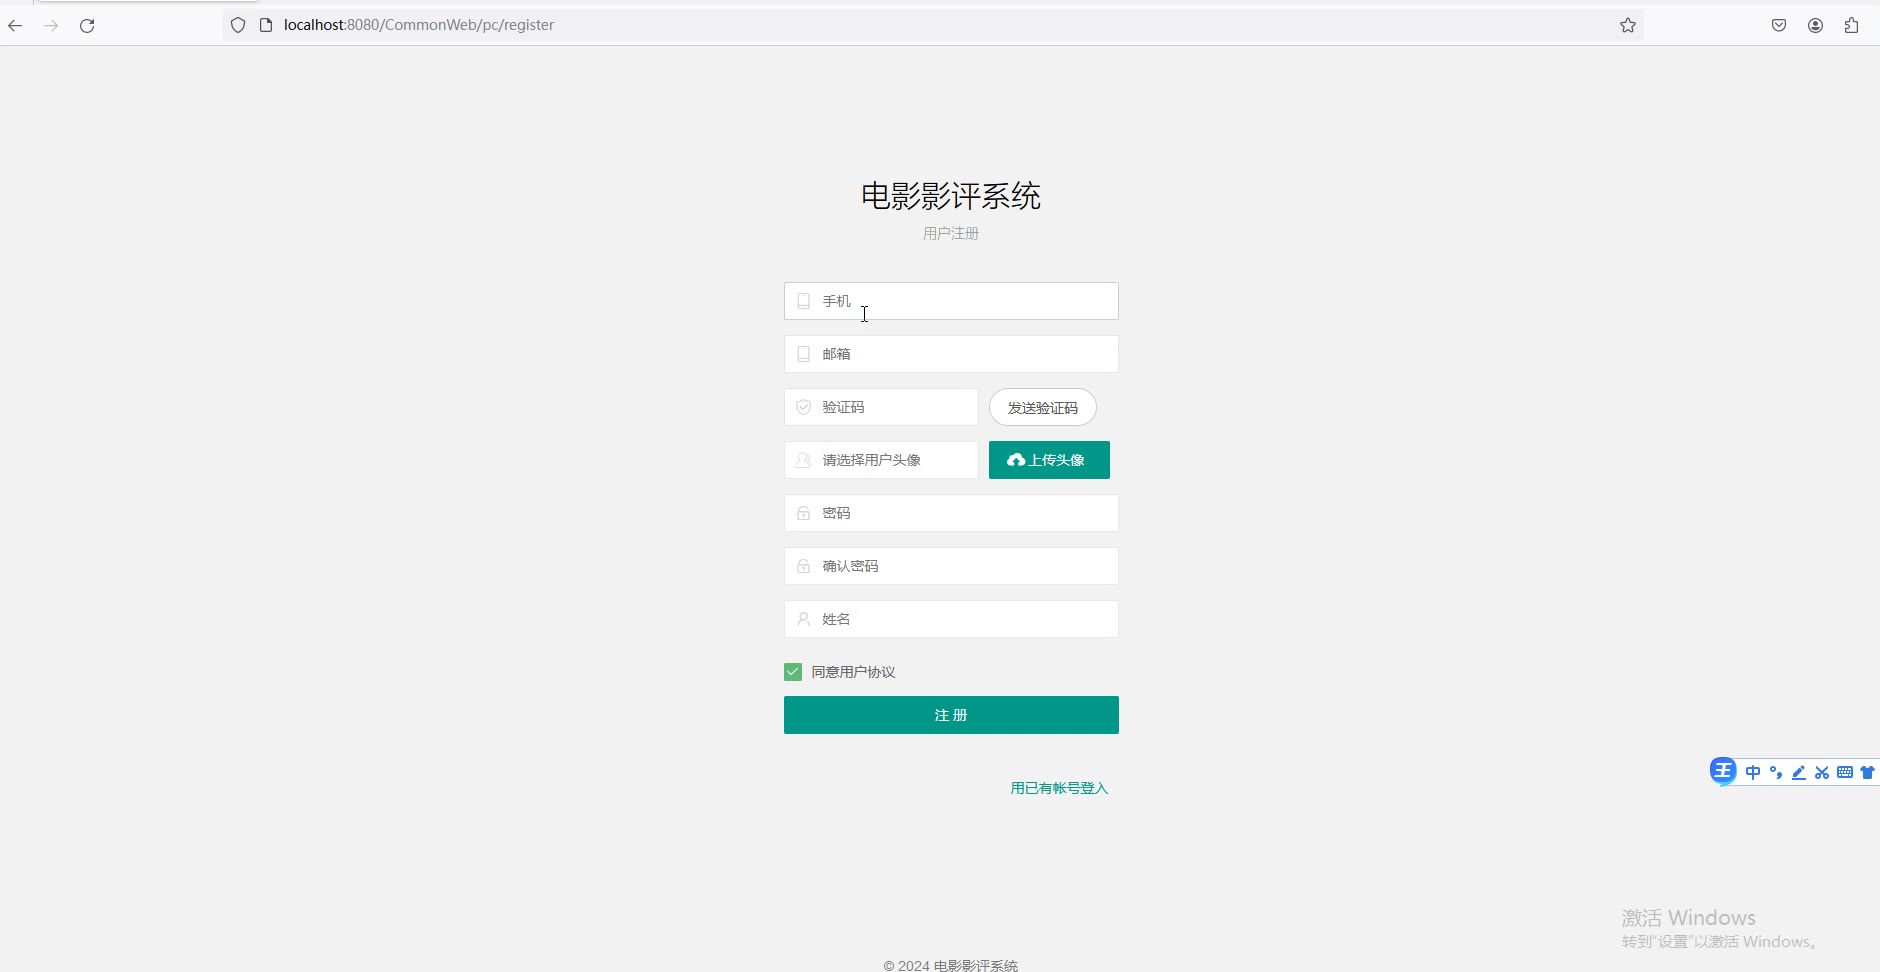Toggle the 同意用户协议 checkbox
Viewport: 1880px width, 972px height.
point(793,672)
